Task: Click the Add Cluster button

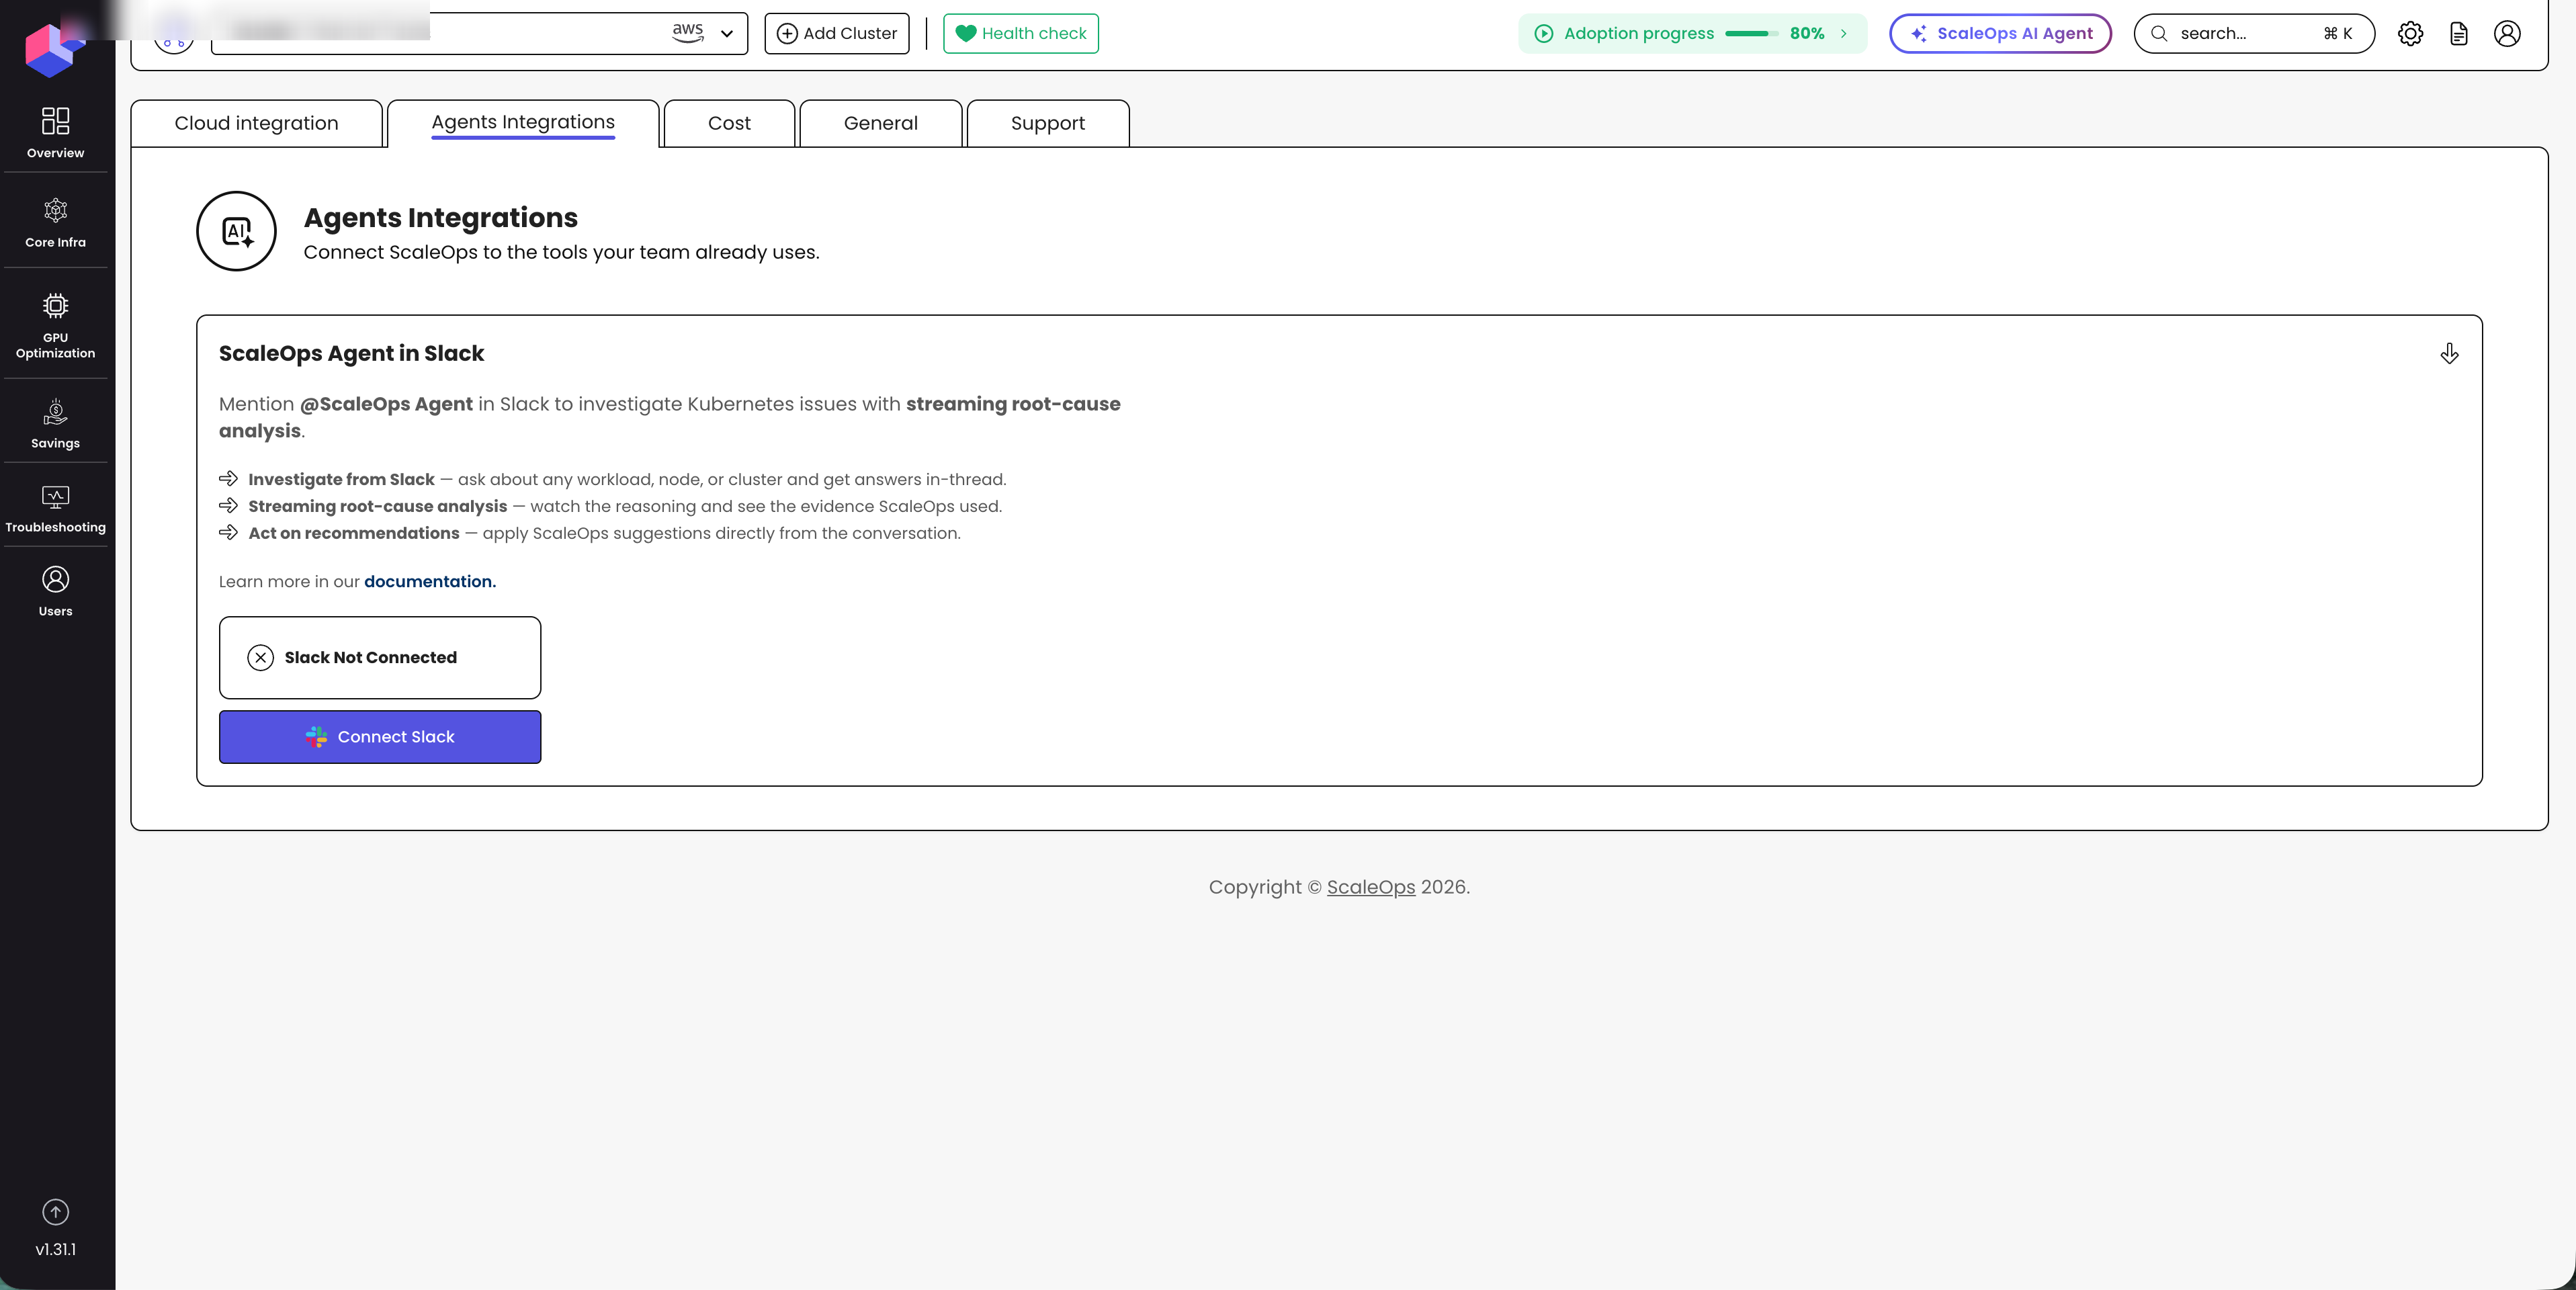Action: coord(837,34)
